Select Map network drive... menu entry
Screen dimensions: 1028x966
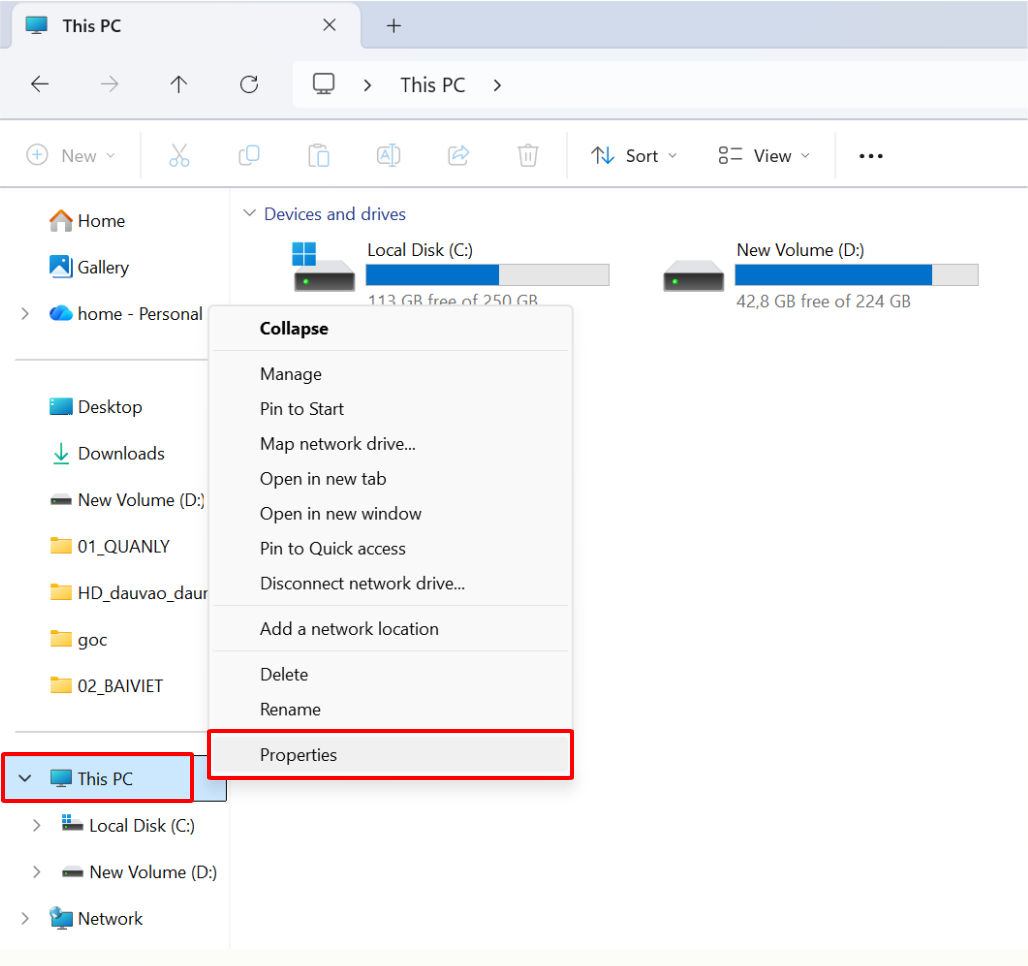(337, 444)
